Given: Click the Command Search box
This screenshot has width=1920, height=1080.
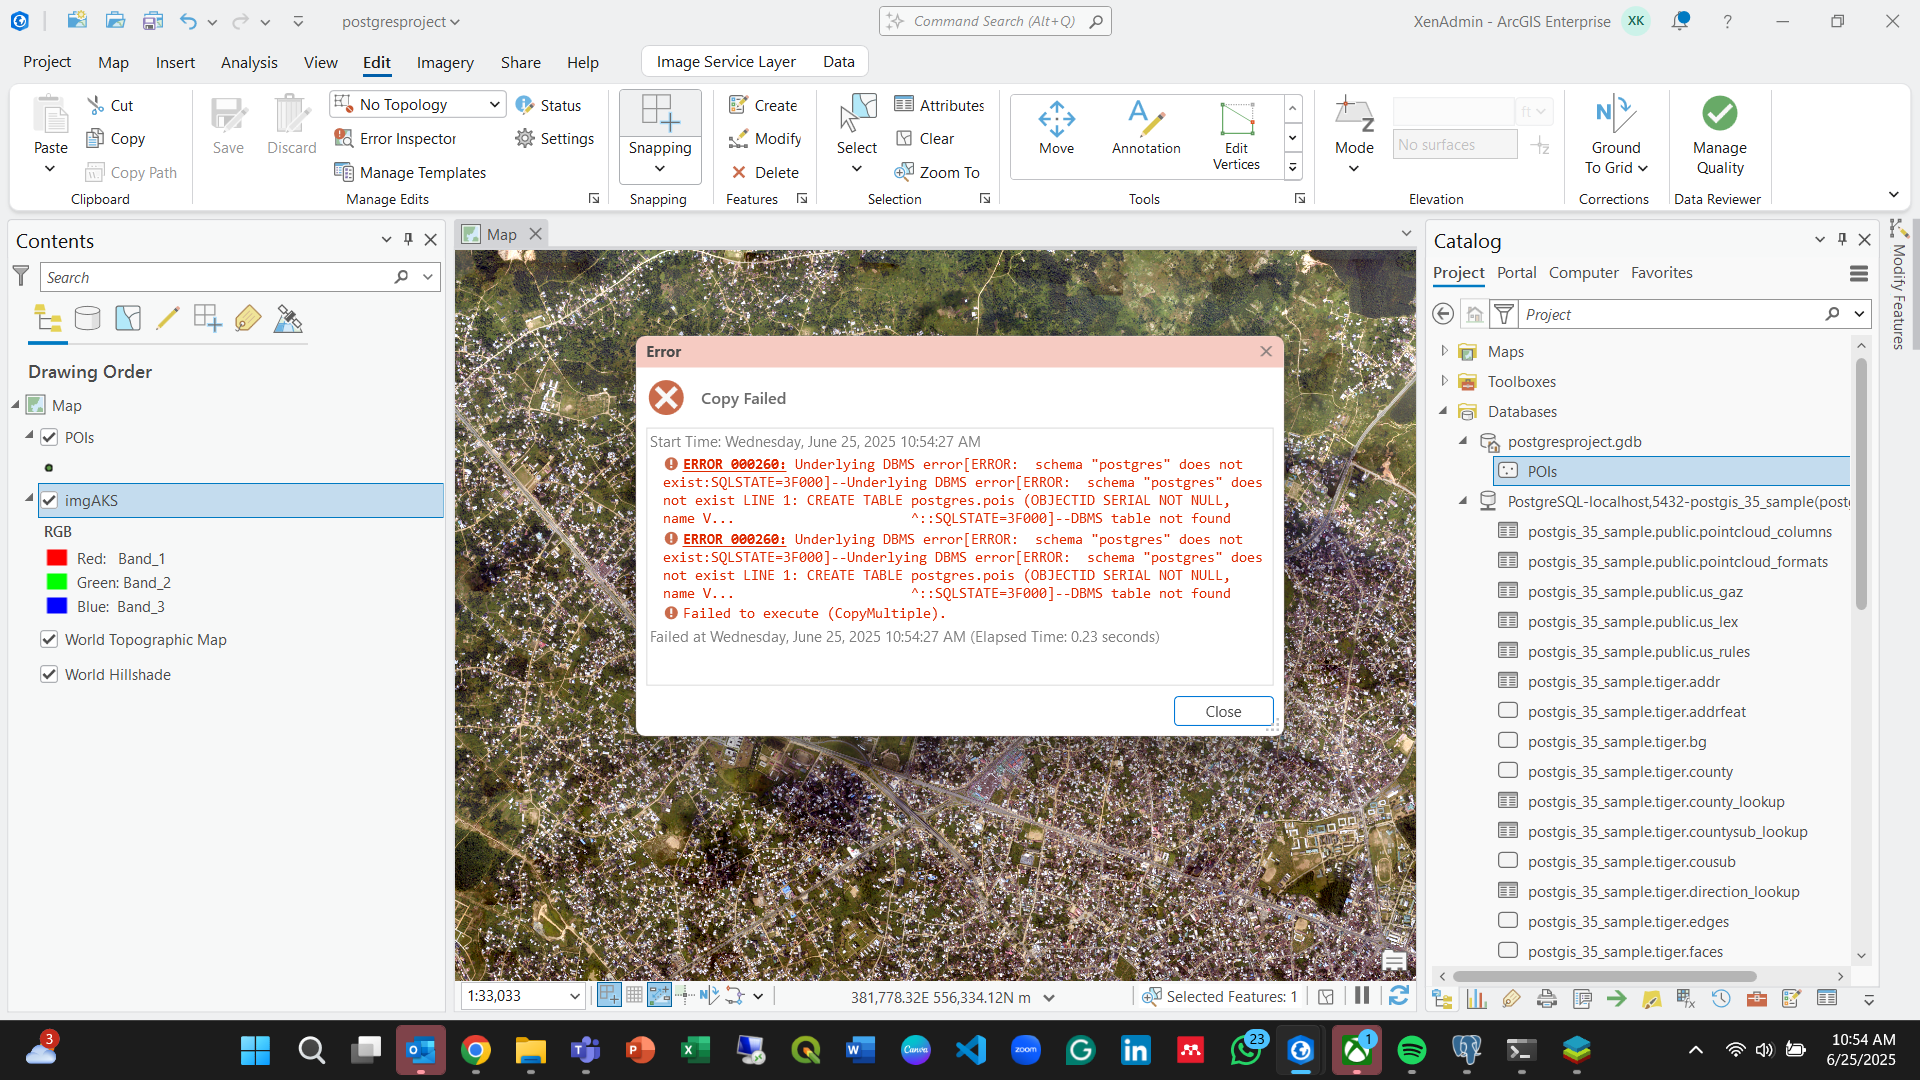Looking at the screenshot, I should [x=995, y=21].
